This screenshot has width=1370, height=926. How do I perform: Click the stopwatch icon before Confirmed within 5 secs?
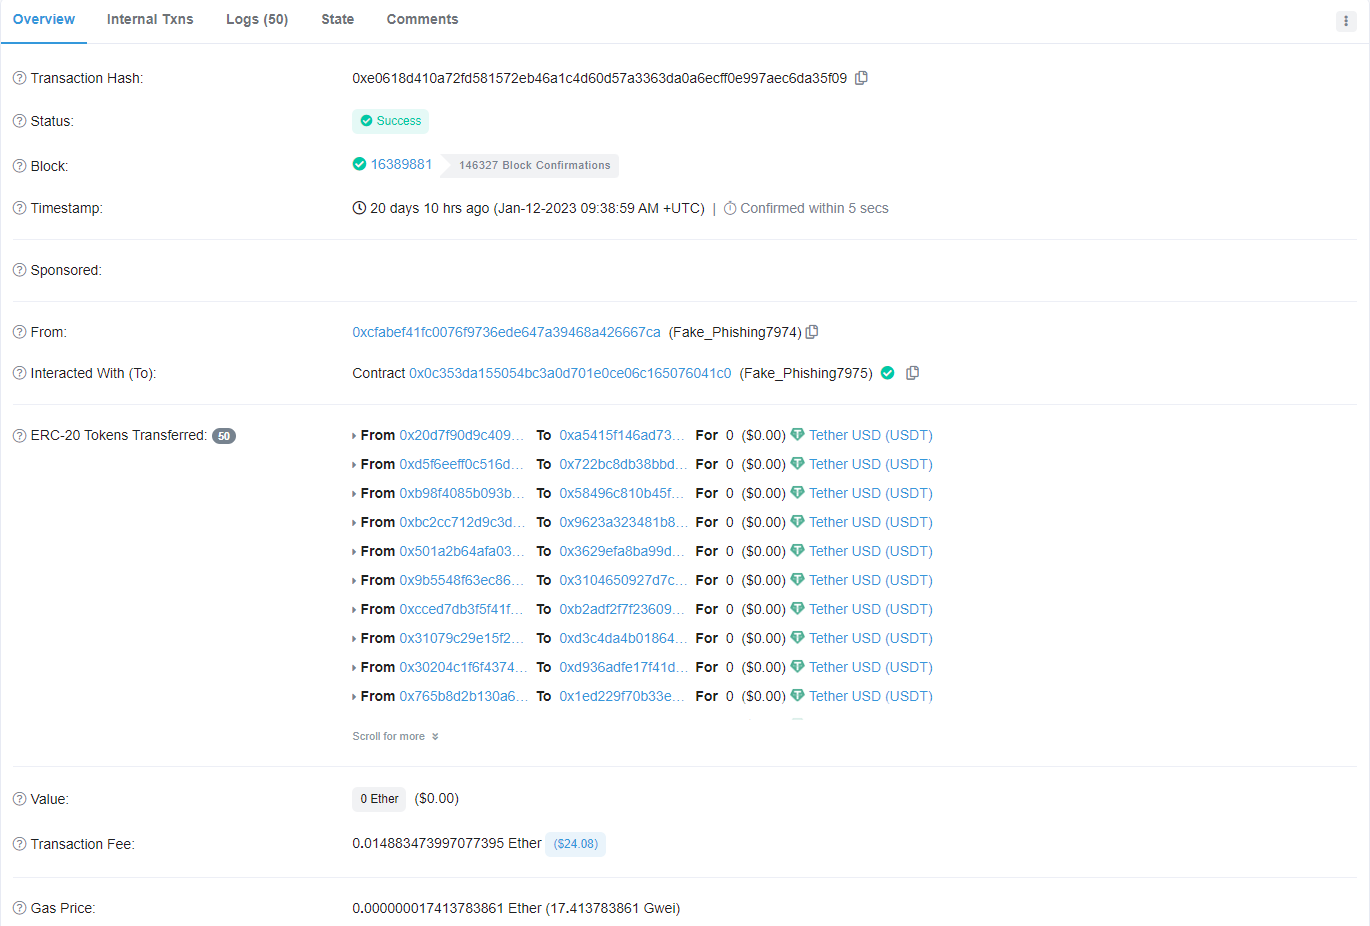point(730,208)
